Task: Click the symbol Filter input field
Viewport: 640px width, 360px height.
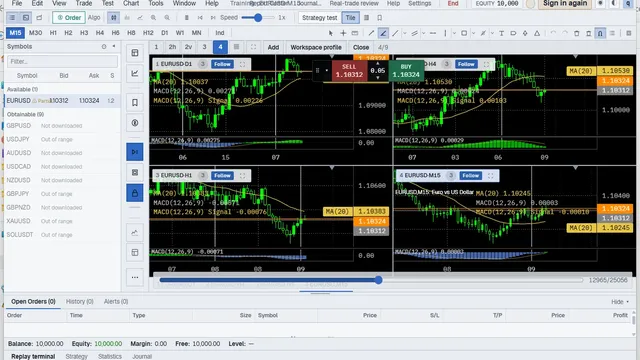Action: point(62,62)
